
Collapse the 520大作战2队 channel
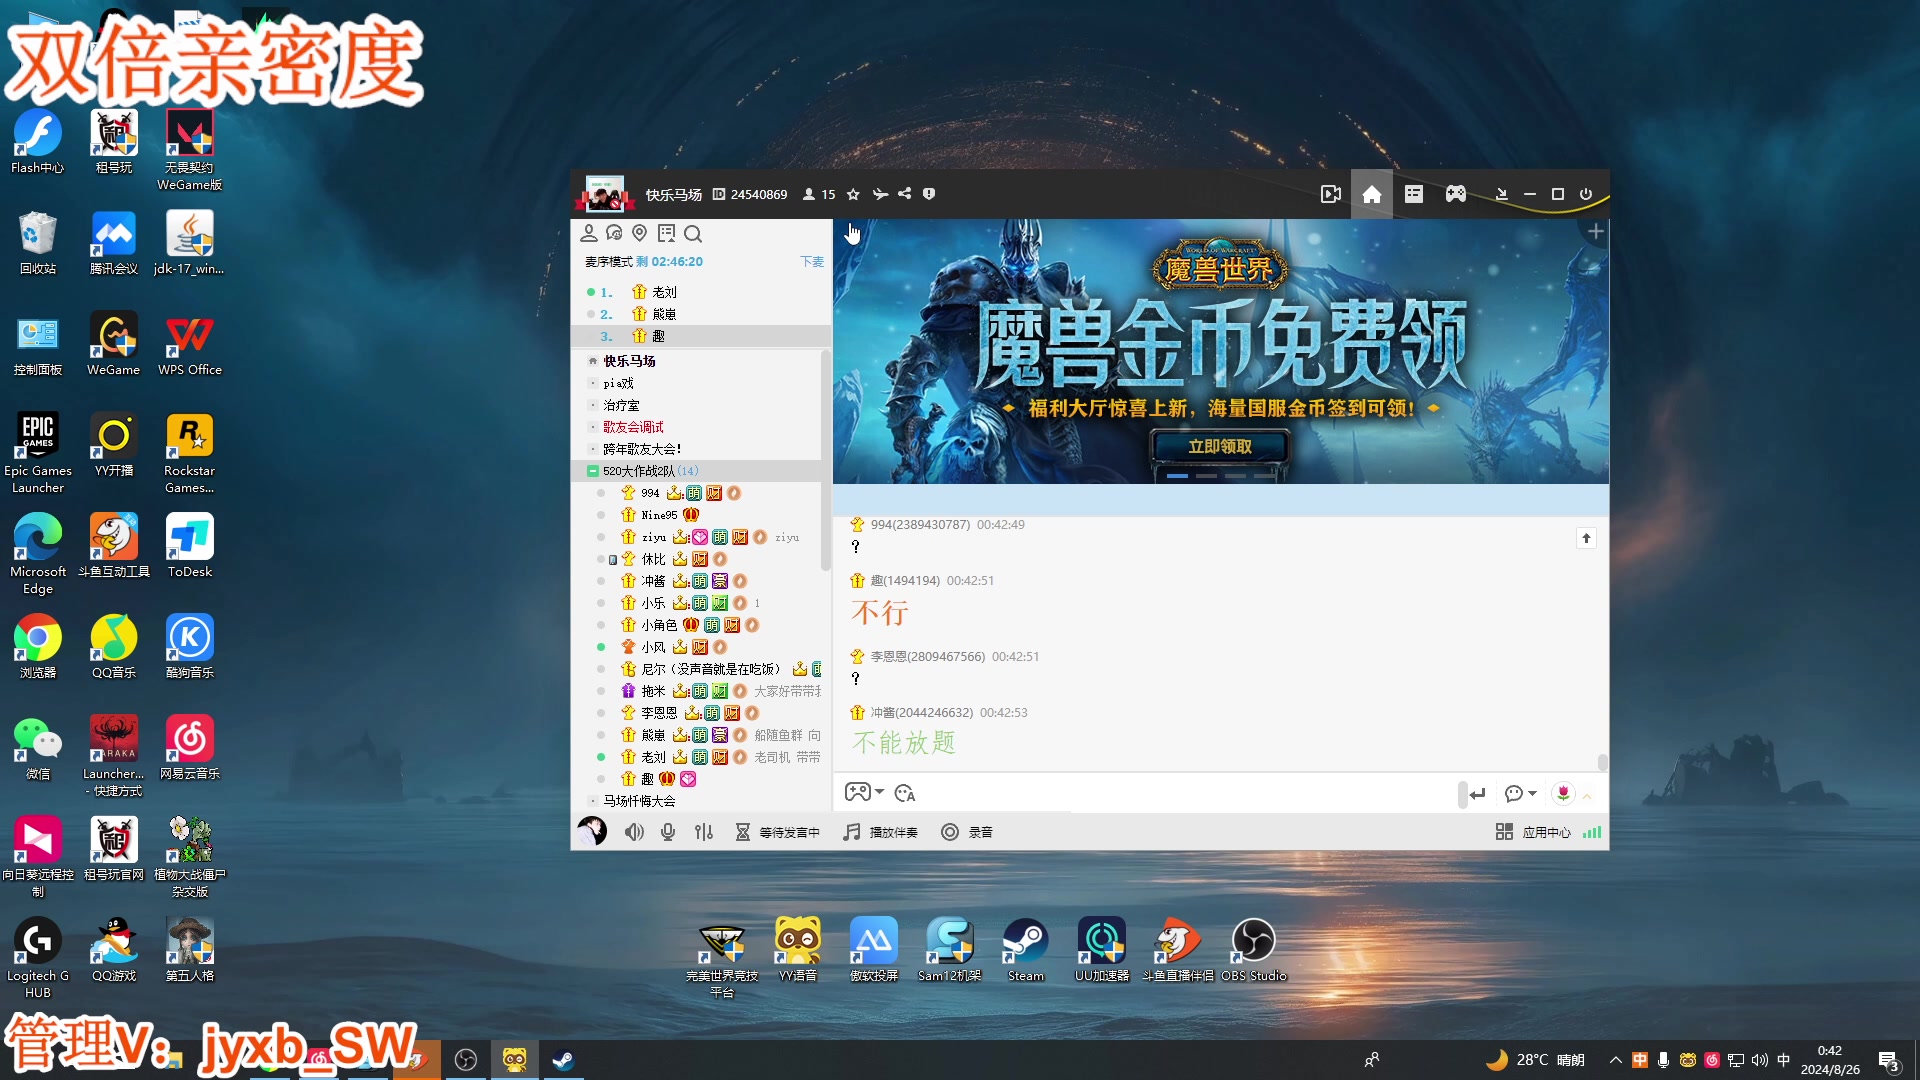pyautogui.click(x=593, y=471)
